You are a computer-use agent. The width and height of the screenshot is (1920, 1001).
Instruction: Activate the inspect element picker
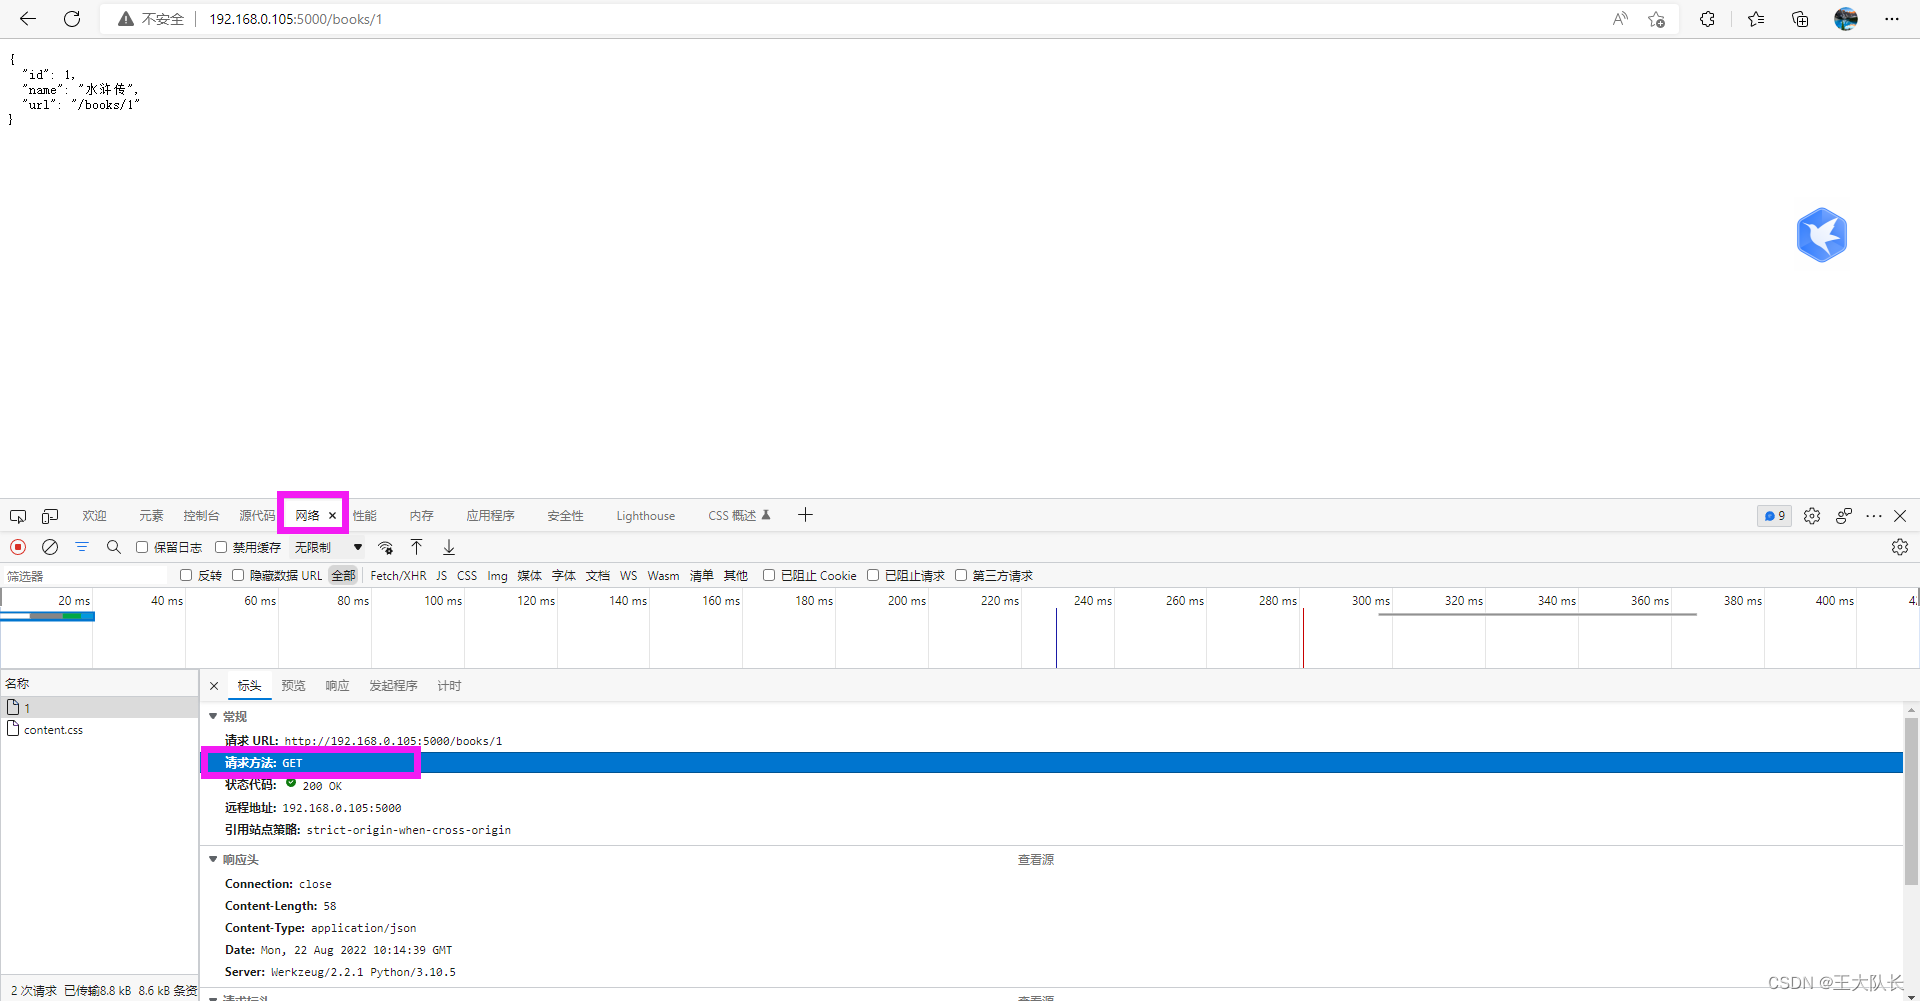click(18, 516)
